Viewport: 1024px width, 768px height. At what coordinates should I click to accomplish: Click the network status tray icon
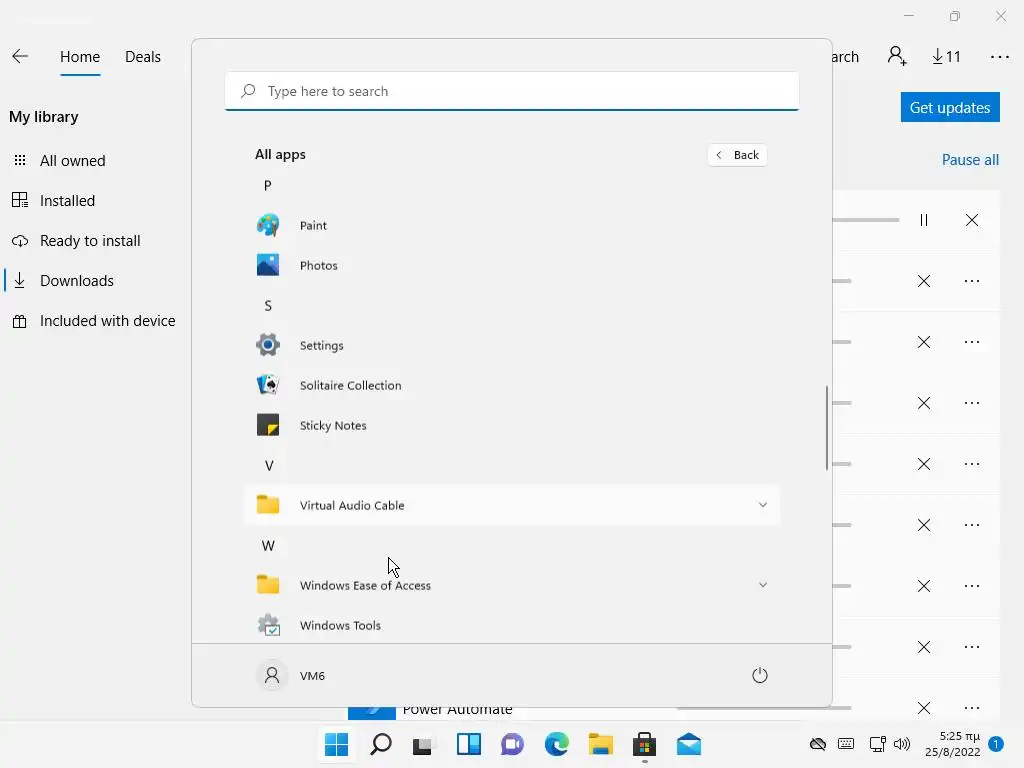(x=877, y=744)
